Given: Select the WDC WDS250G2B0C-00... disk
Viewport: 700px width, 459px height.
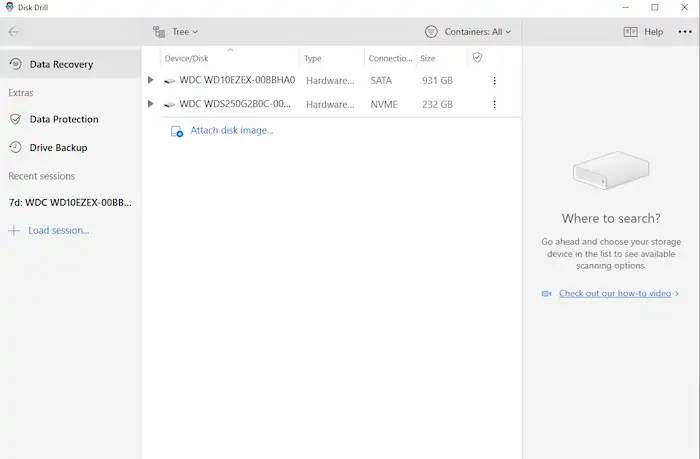Looking at the screenshot, I should [235, 104].
